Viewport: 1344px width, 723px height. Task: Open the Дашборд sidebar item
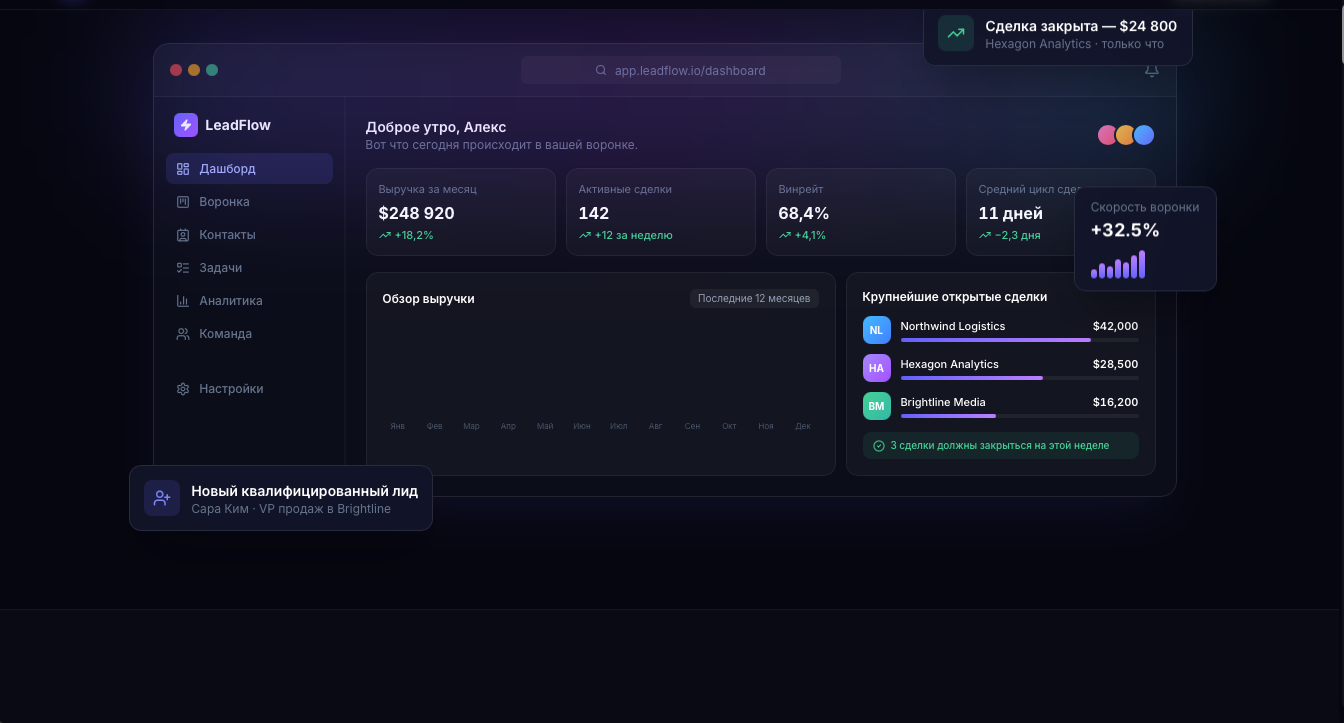coord(249,169)
